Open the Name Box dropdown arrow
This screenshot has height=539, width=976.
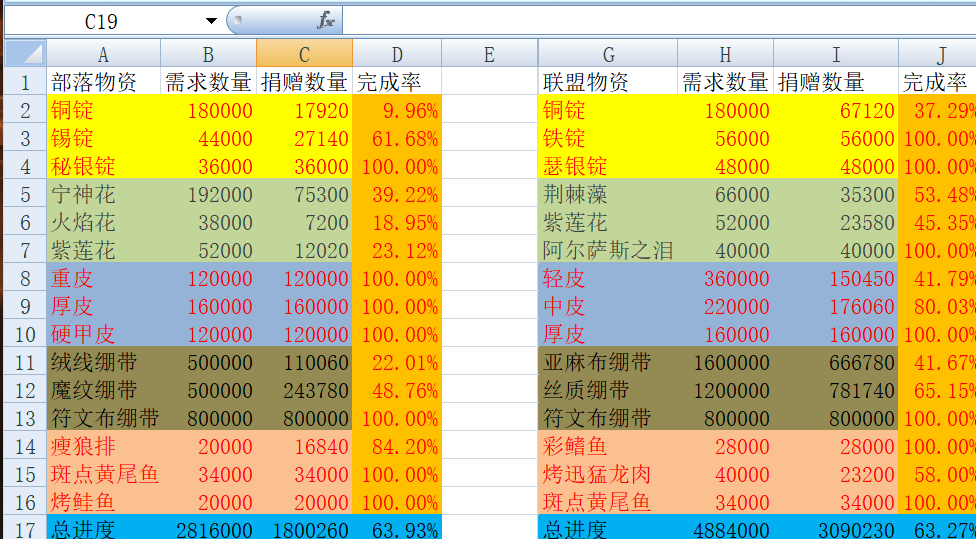pos(211,21)
